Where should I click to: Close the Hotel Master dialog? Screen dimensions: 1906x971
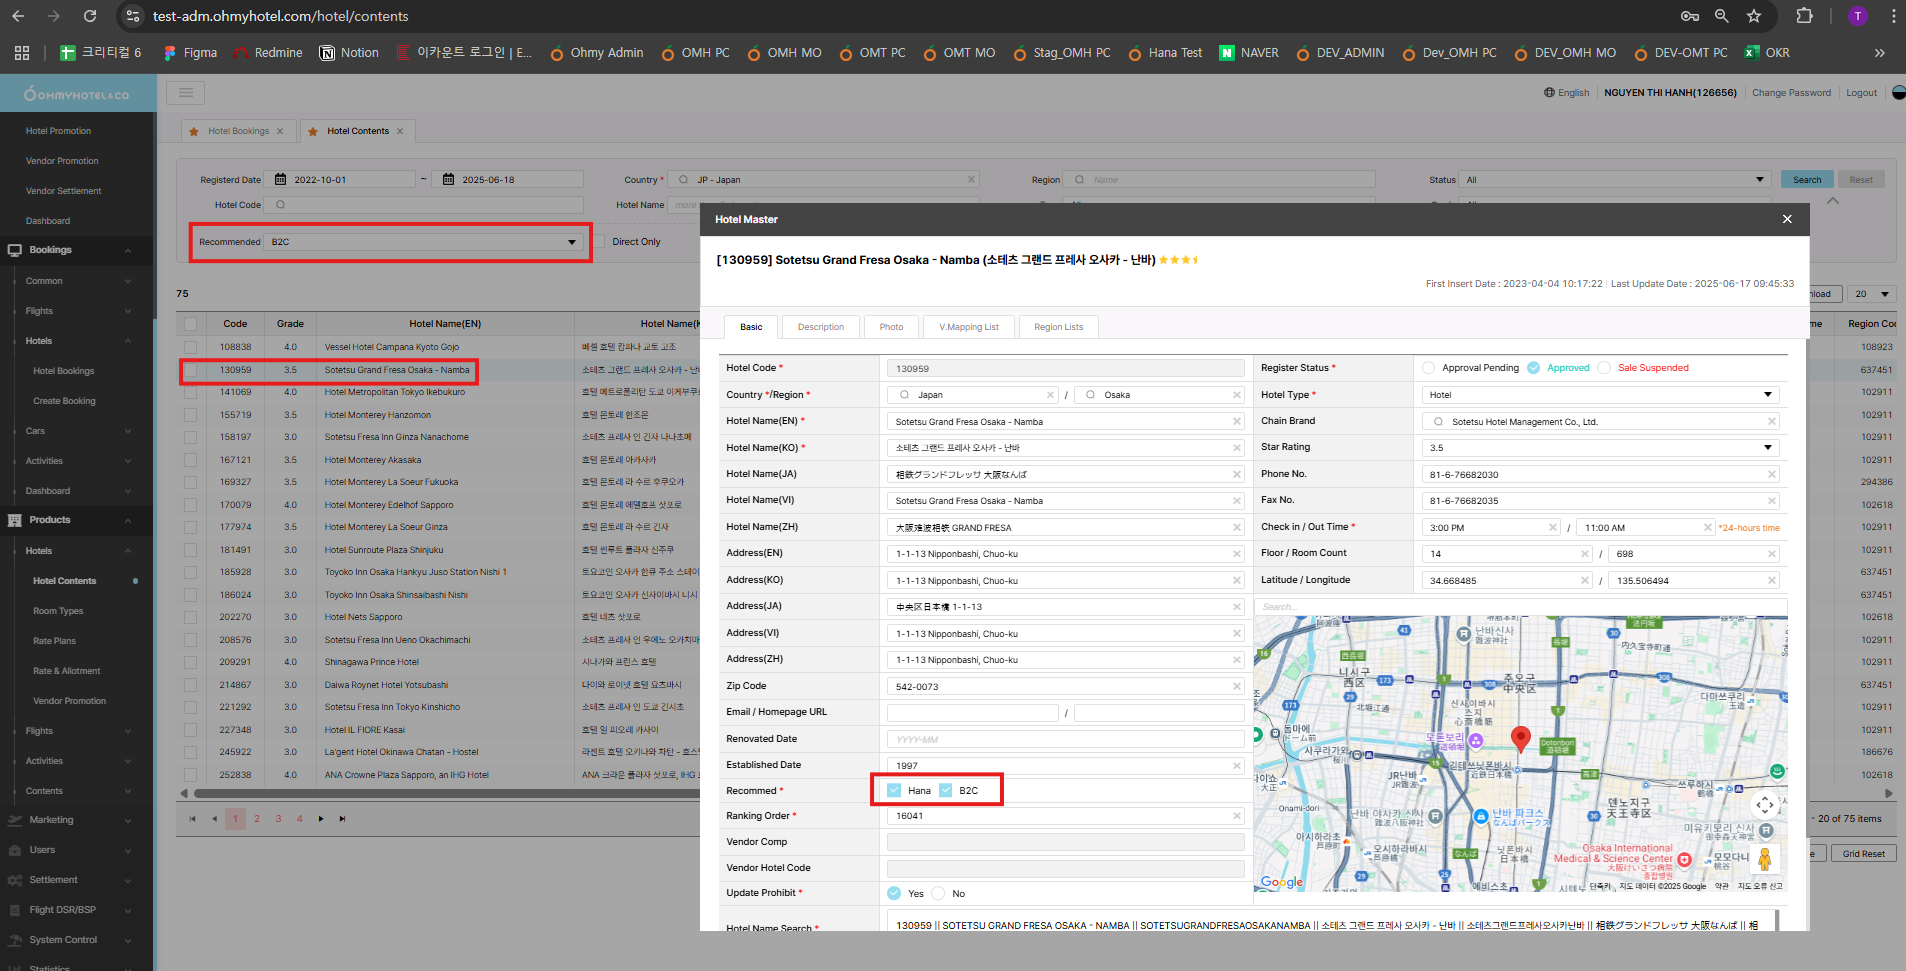[1787, 219]
